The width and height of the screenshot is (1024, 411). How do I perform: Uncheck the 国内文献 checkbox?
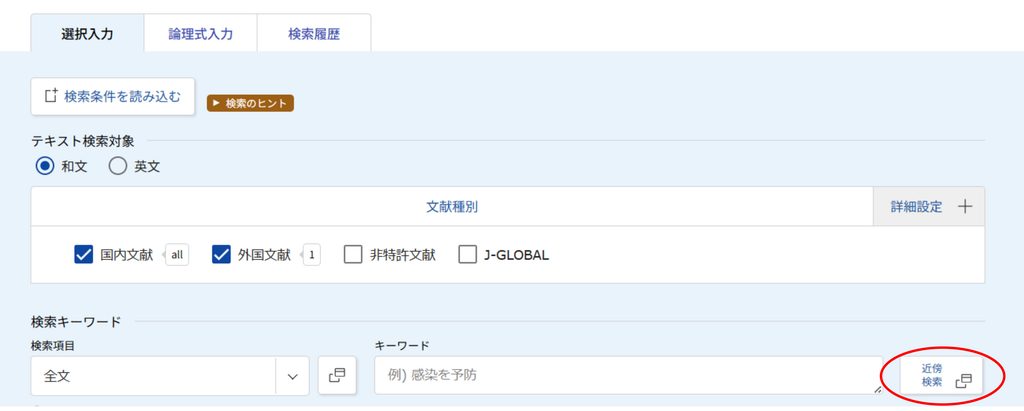click(x=84, y=255)
